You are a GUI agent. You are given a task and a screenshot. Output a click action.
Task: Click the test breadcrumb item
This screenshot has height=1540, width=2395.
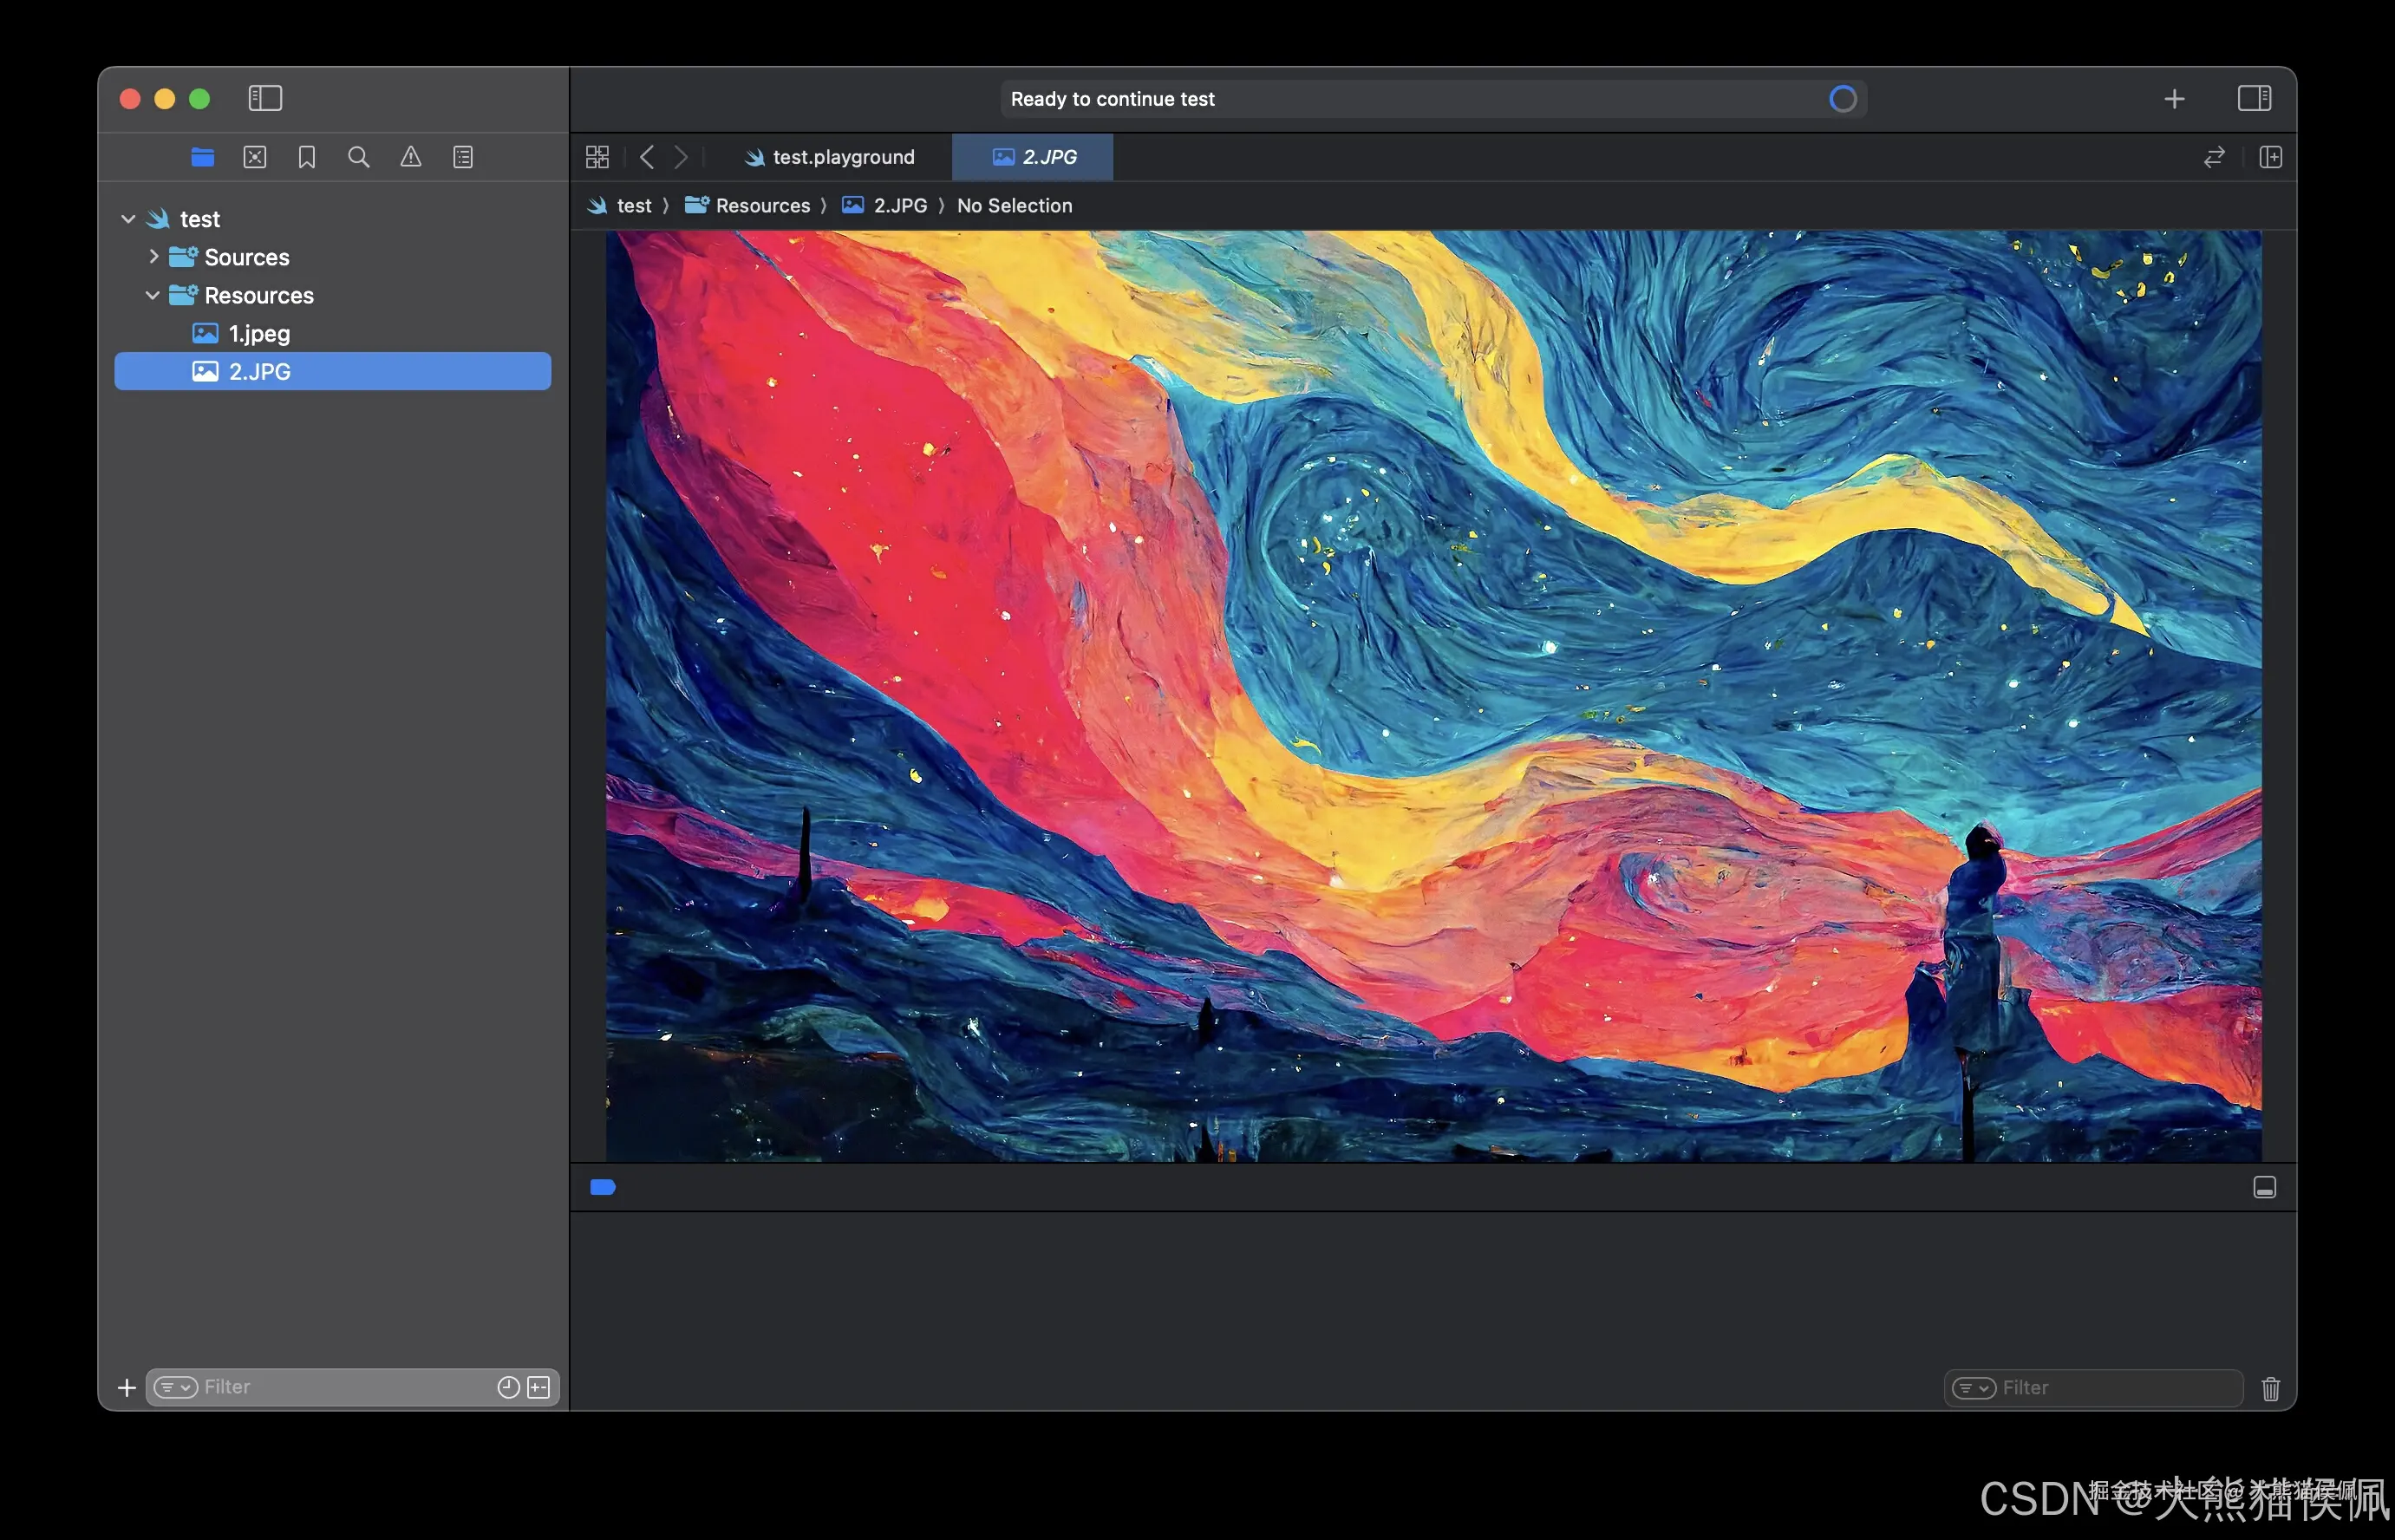pyautogui.click(x=621, y=205)
